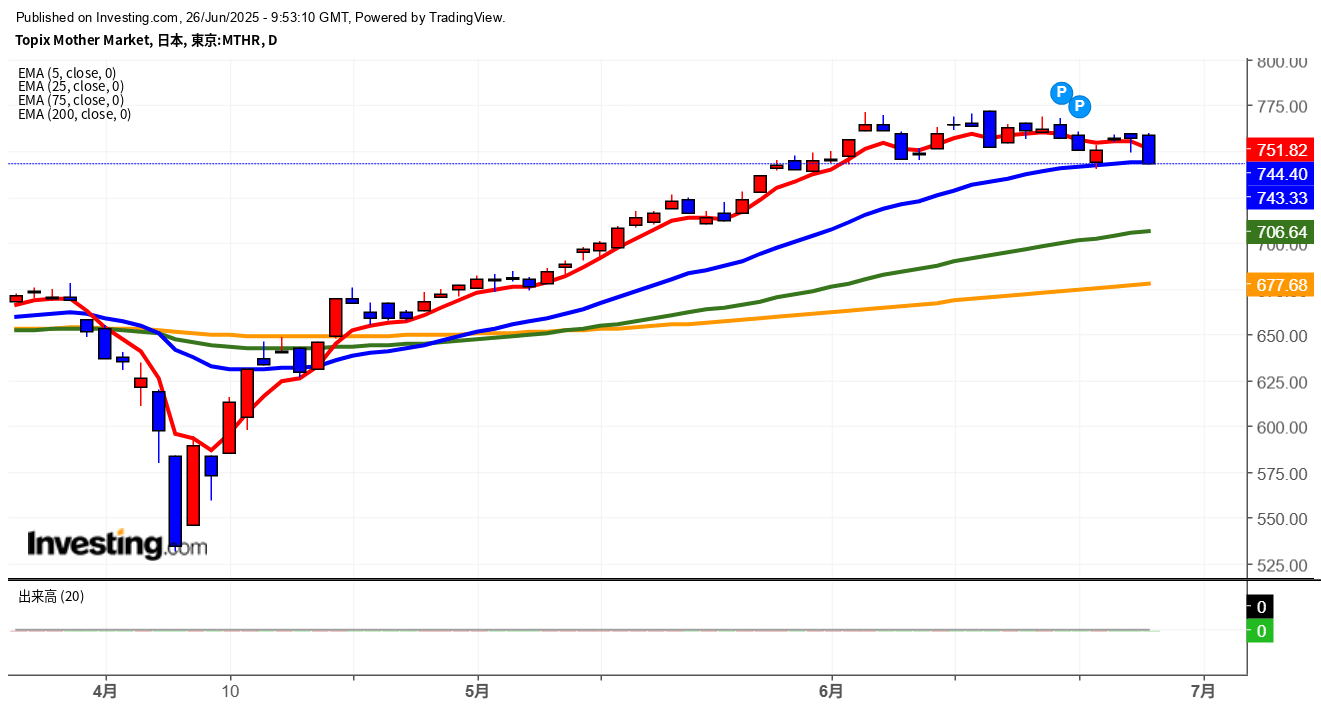Click the 7月 date axis label
Viewport: 1321px width, 708px height.
[x=1204, y=691]
